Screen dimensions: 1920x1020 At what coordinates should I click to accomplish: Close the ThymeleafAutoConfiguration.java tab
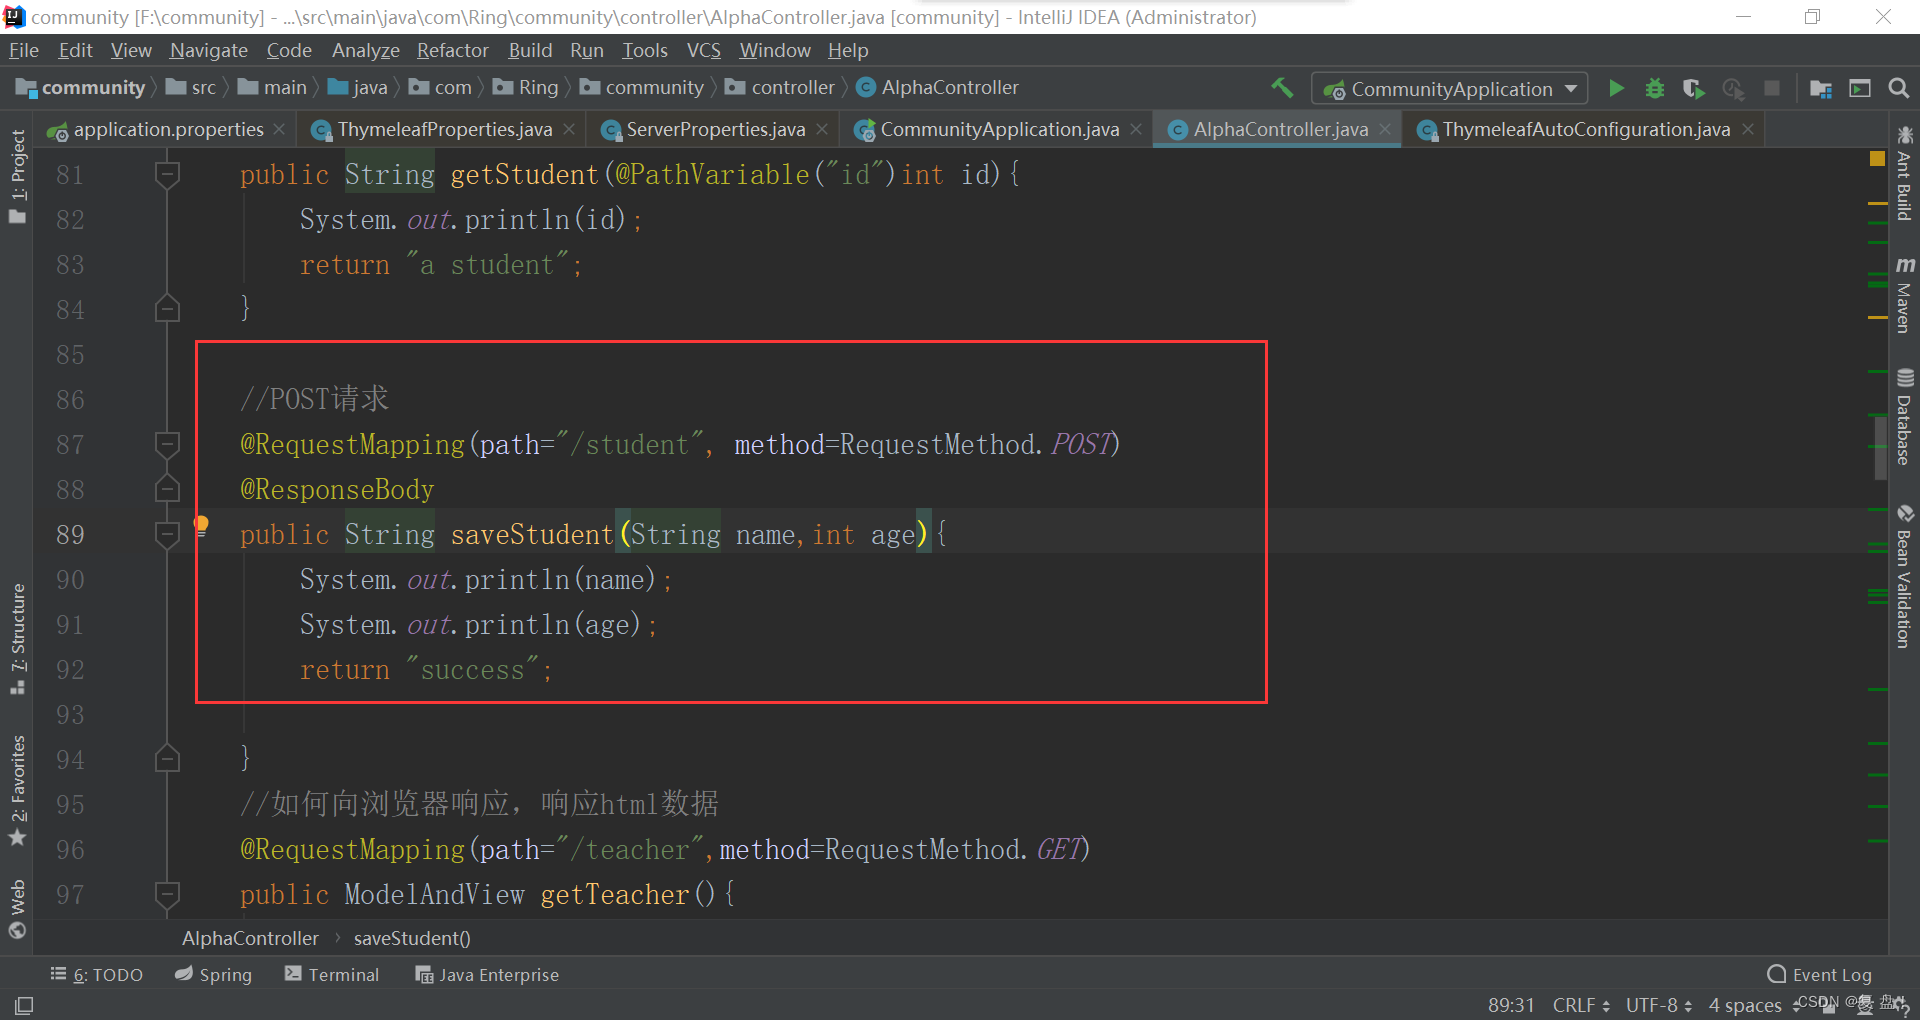(1748, 129)
